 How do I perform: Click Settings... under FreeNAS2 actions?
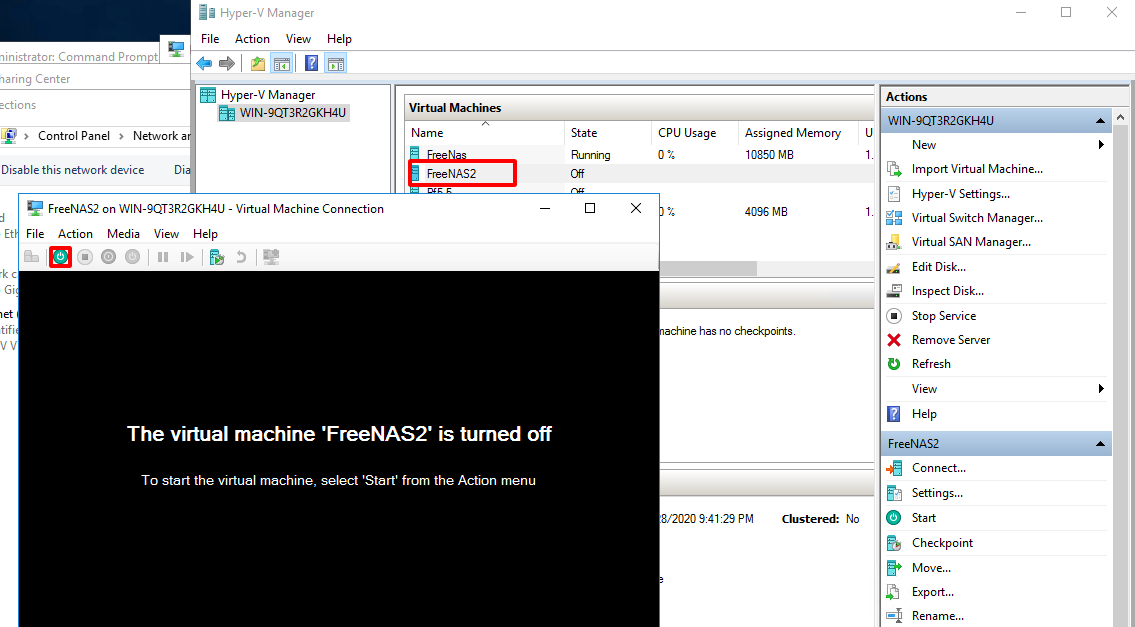tap(936, 493)
